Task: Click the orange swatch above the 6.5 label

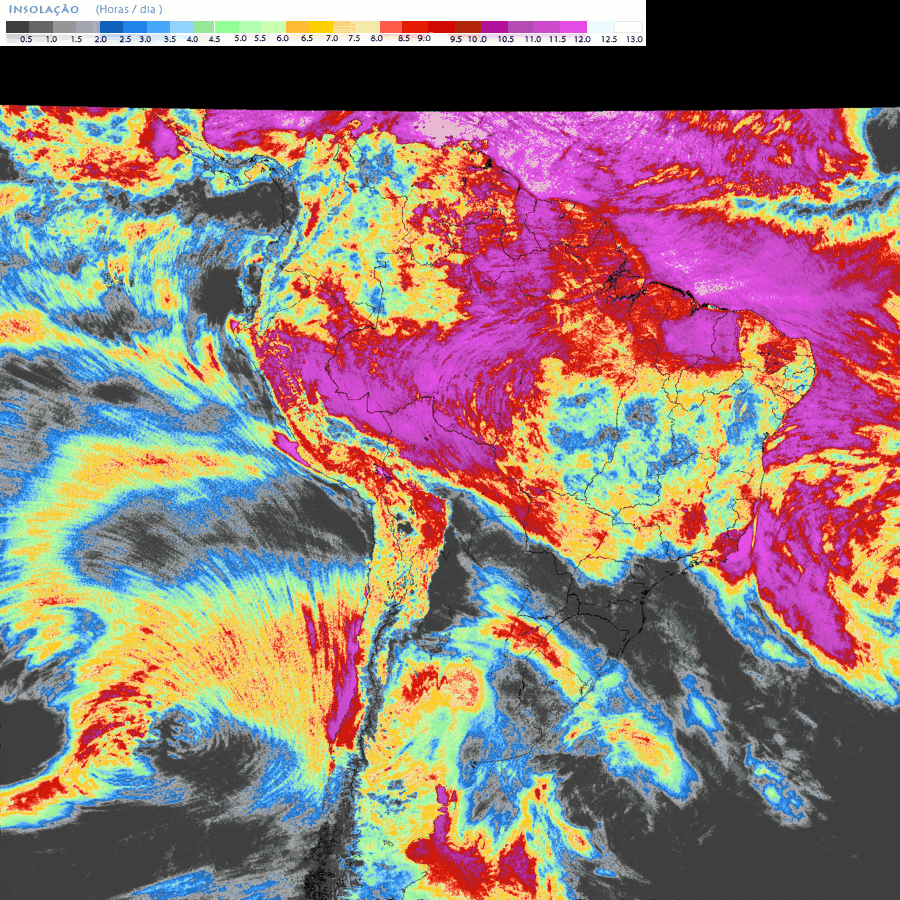Action: pyautogui.click(x=297, y=27)
